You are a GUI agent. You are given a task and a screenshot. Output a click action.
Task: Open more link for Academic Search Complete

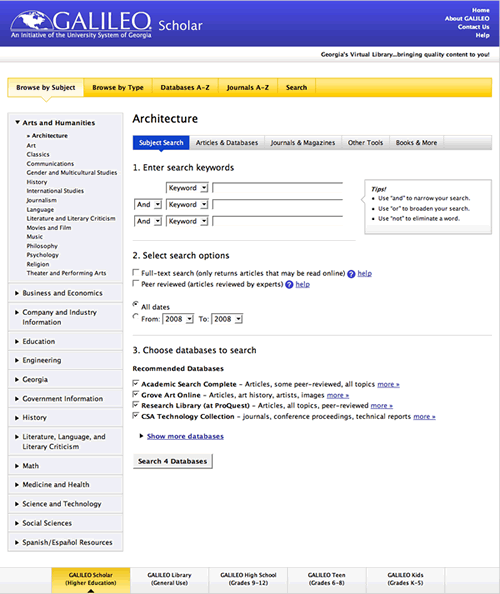388,385
